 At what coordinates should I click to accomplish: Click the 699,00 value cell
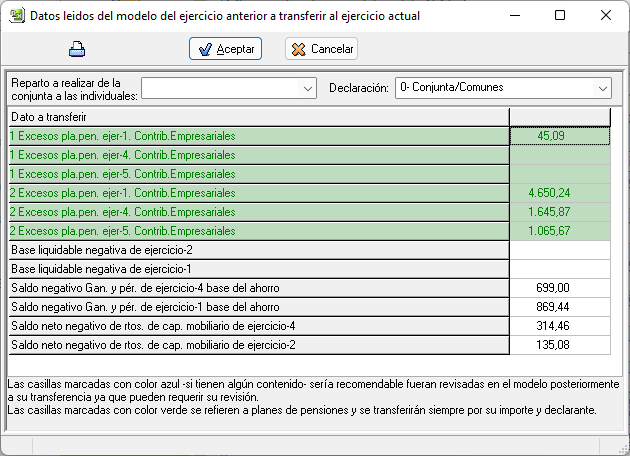[x=560, y=288]
